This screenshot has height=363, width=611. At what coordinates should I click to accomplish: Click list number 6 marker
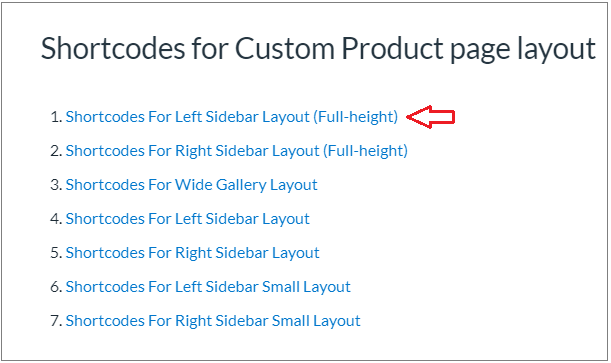(x=56, y=287)
